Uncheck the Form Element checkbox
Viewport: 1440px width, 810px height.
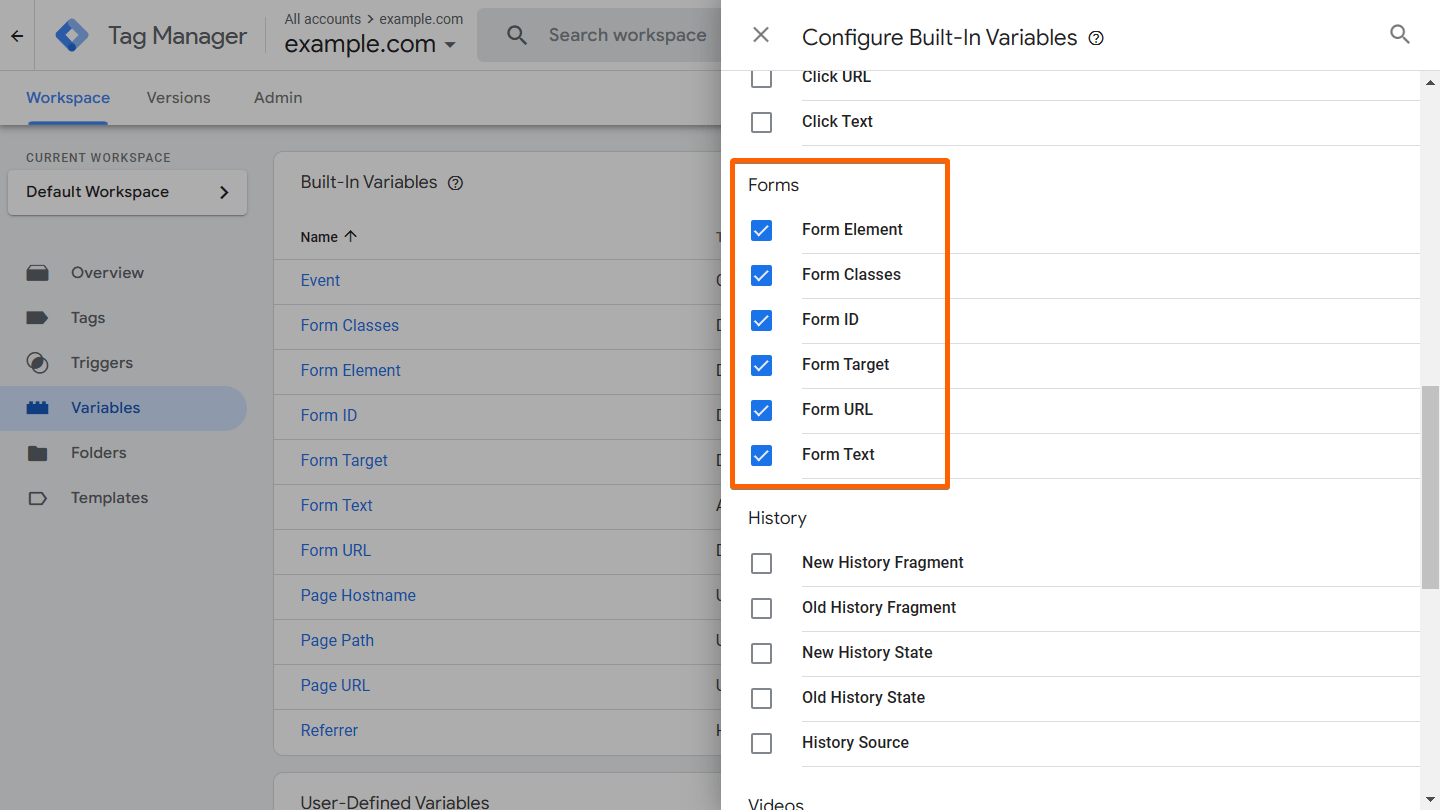[x=761, y=231]
